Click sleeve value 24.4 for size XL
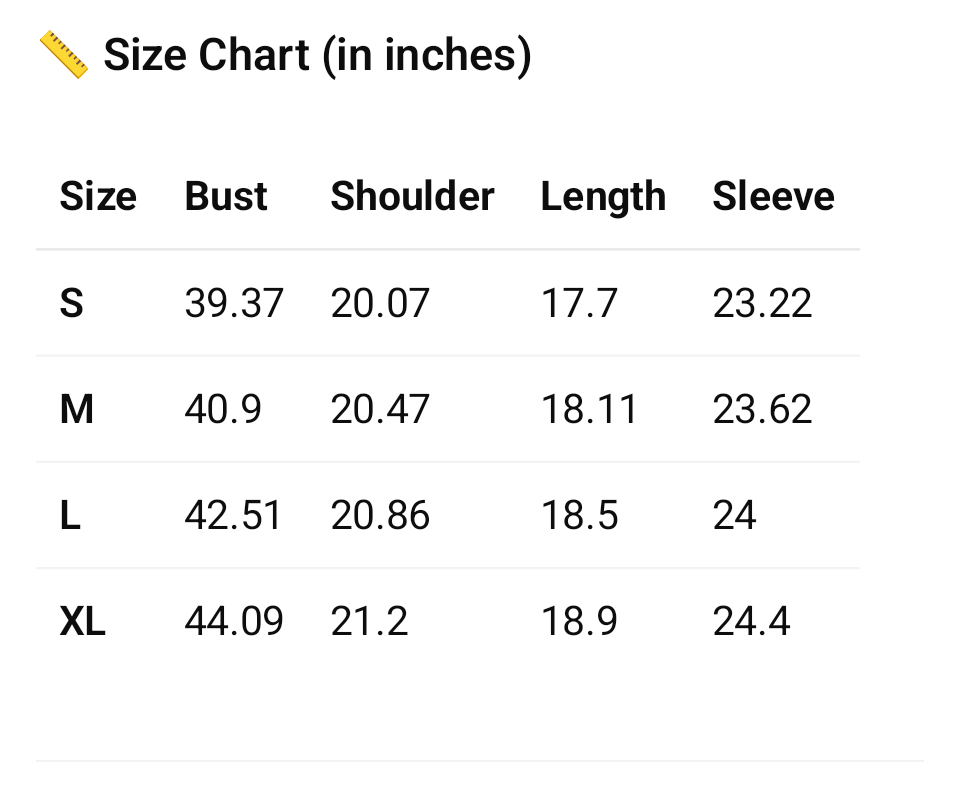This screenshot has width=959, height=789. click(x=751, y=622)
